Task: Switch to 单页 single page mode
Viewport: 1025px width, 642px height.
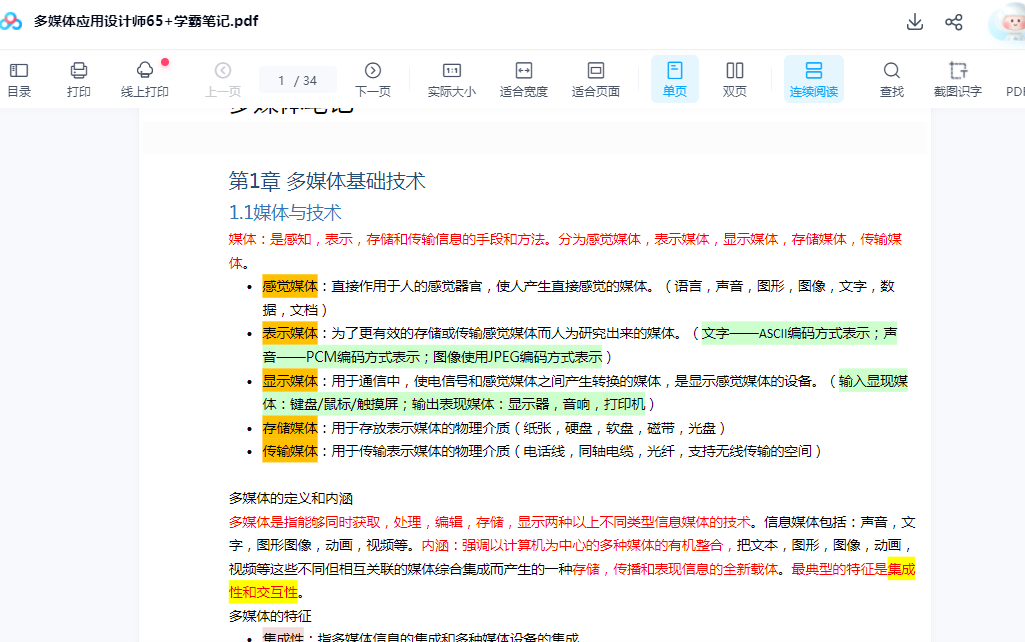Action: coord(675,79)
